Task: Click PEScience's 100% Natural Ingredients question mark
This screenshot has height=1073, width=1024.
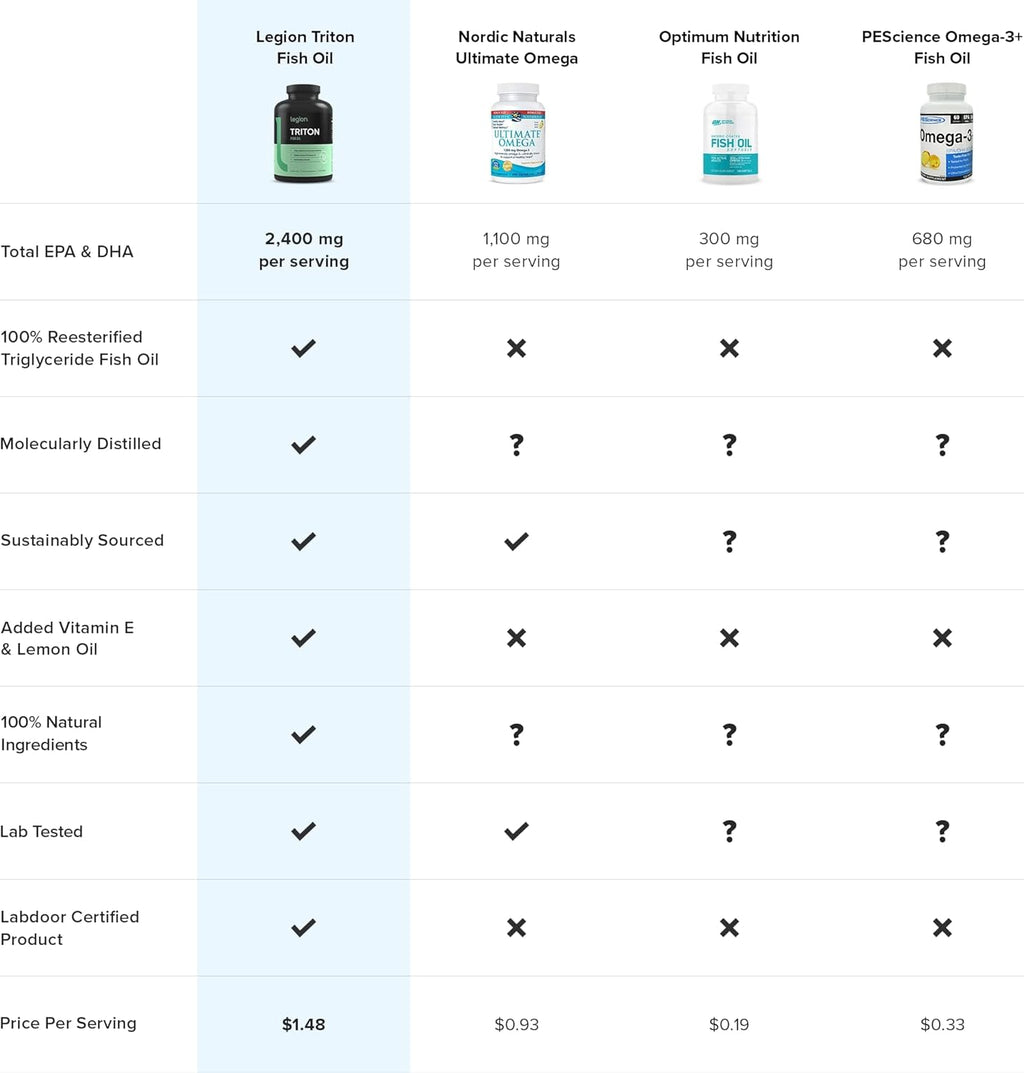Action: 943,734
